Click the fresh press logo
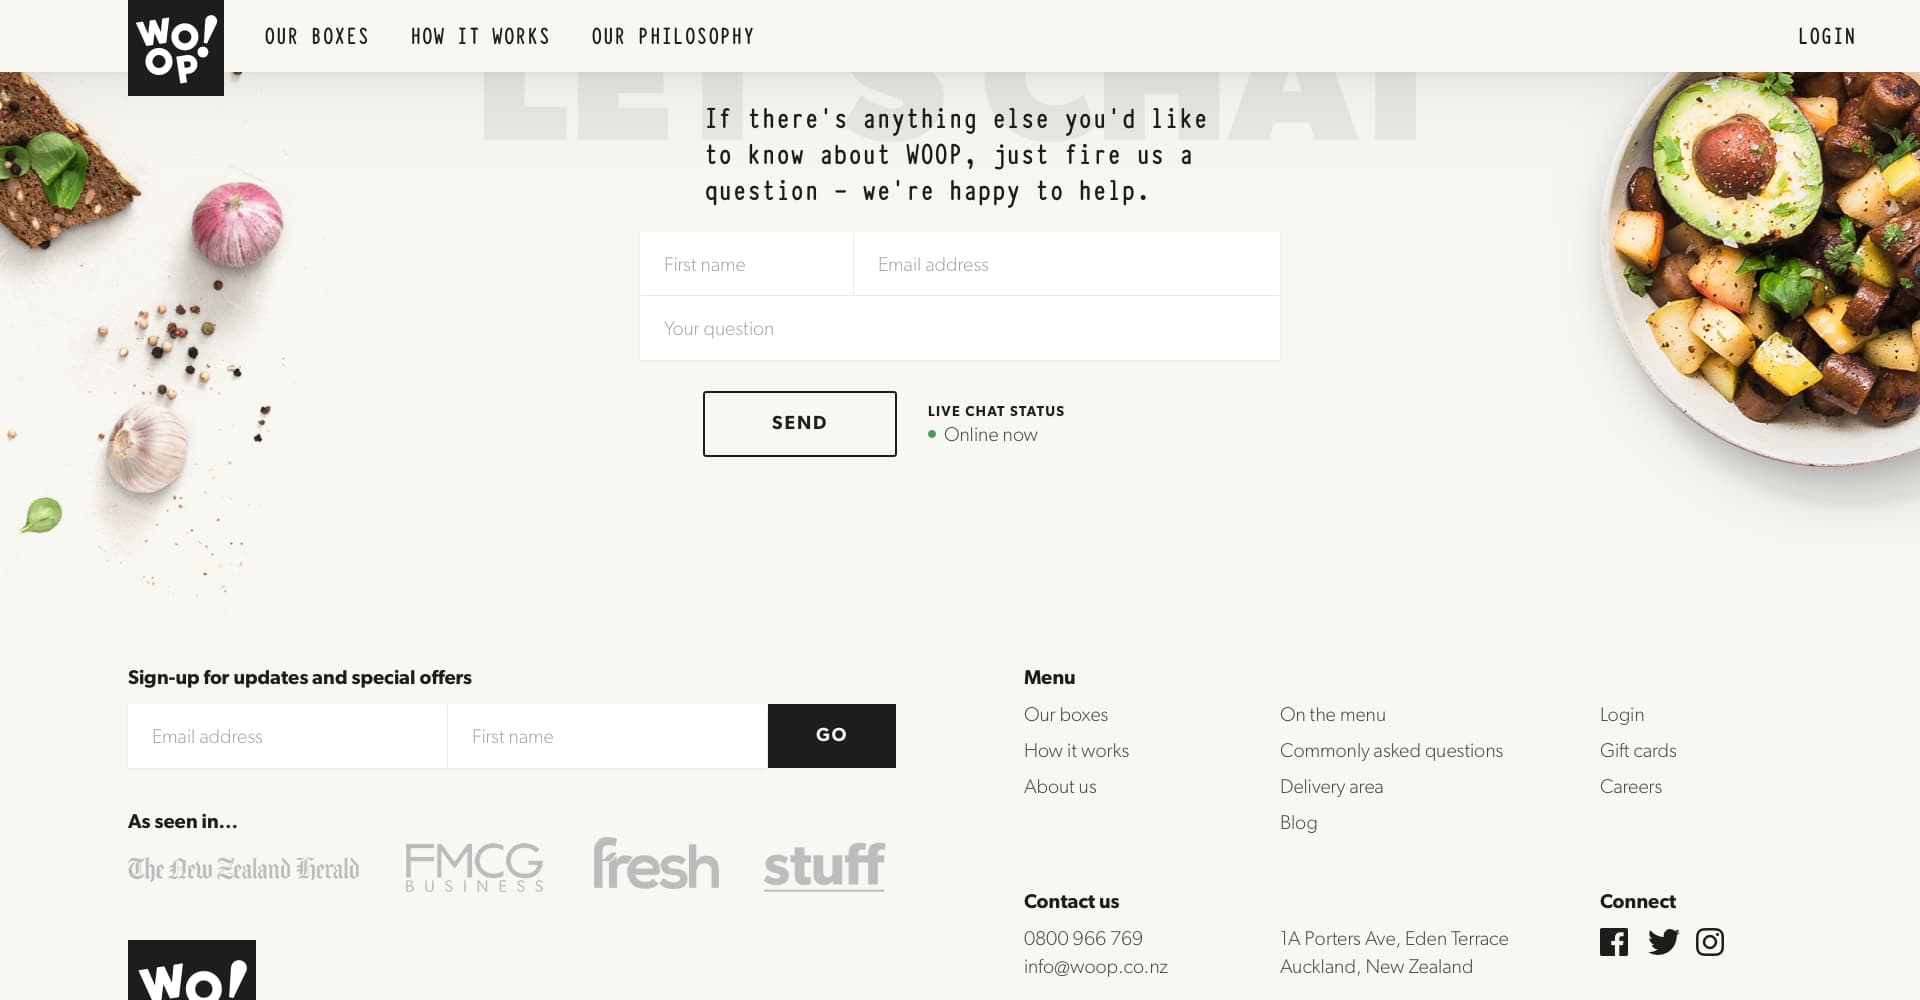The height and width of the screenshot is (1000, 1920). [655, 866]
